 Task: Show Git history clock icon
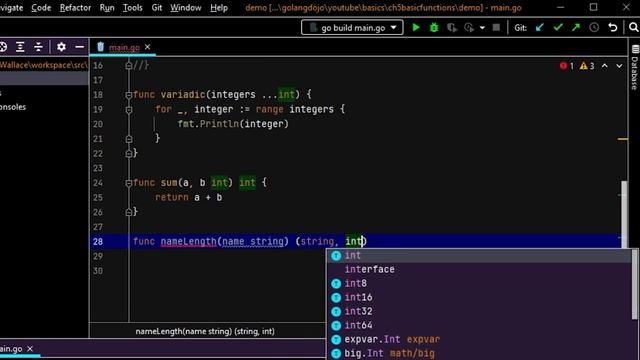[594, 27]
